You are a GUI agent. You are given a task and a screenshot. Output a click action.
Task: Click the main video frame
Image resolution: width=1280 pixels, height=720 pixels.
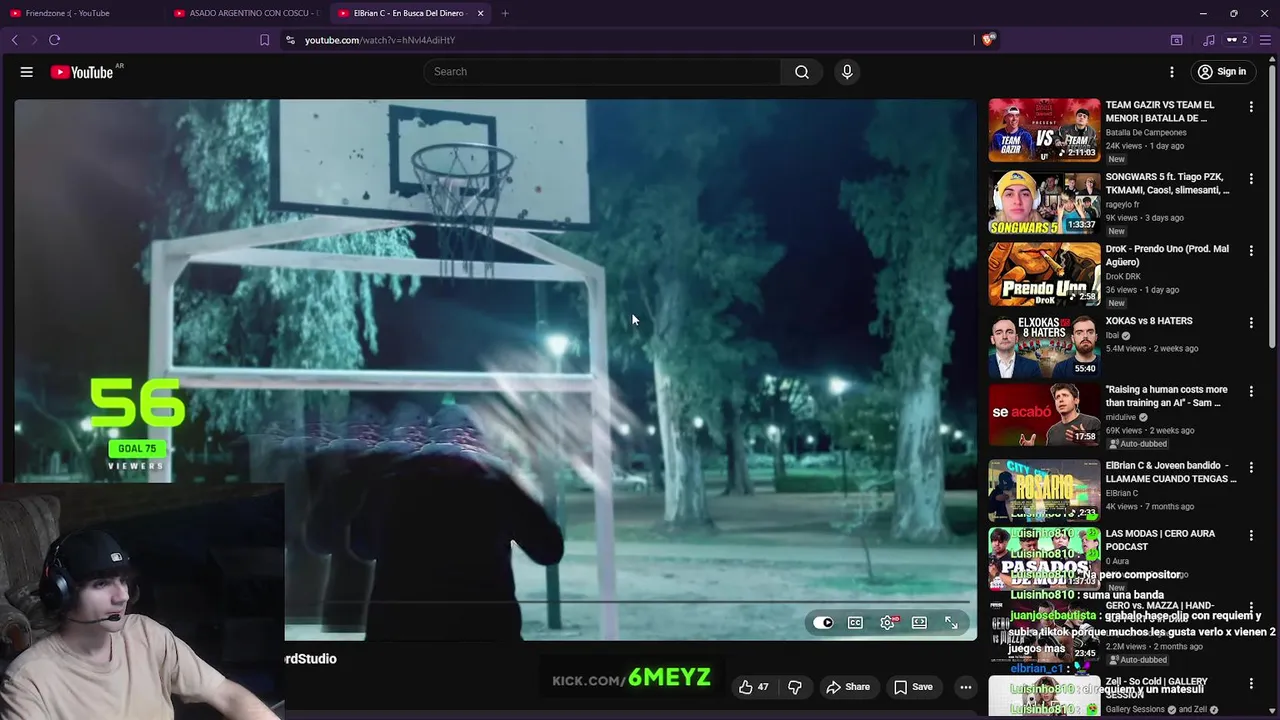[x=496, y=369]
